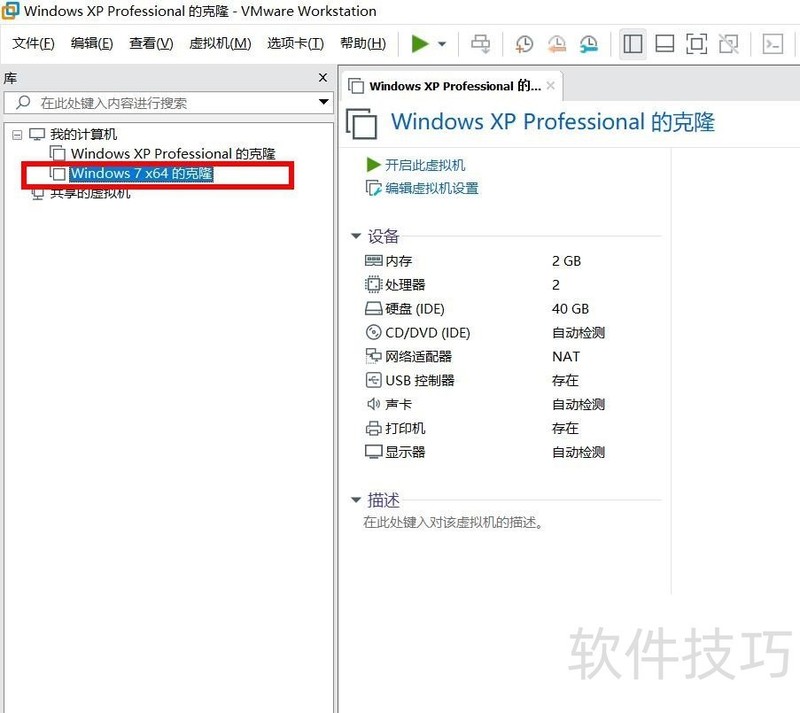This screenshot has height=713, width=800.
Task: Toggle full screen mode
Action: [x=699, y=43]
